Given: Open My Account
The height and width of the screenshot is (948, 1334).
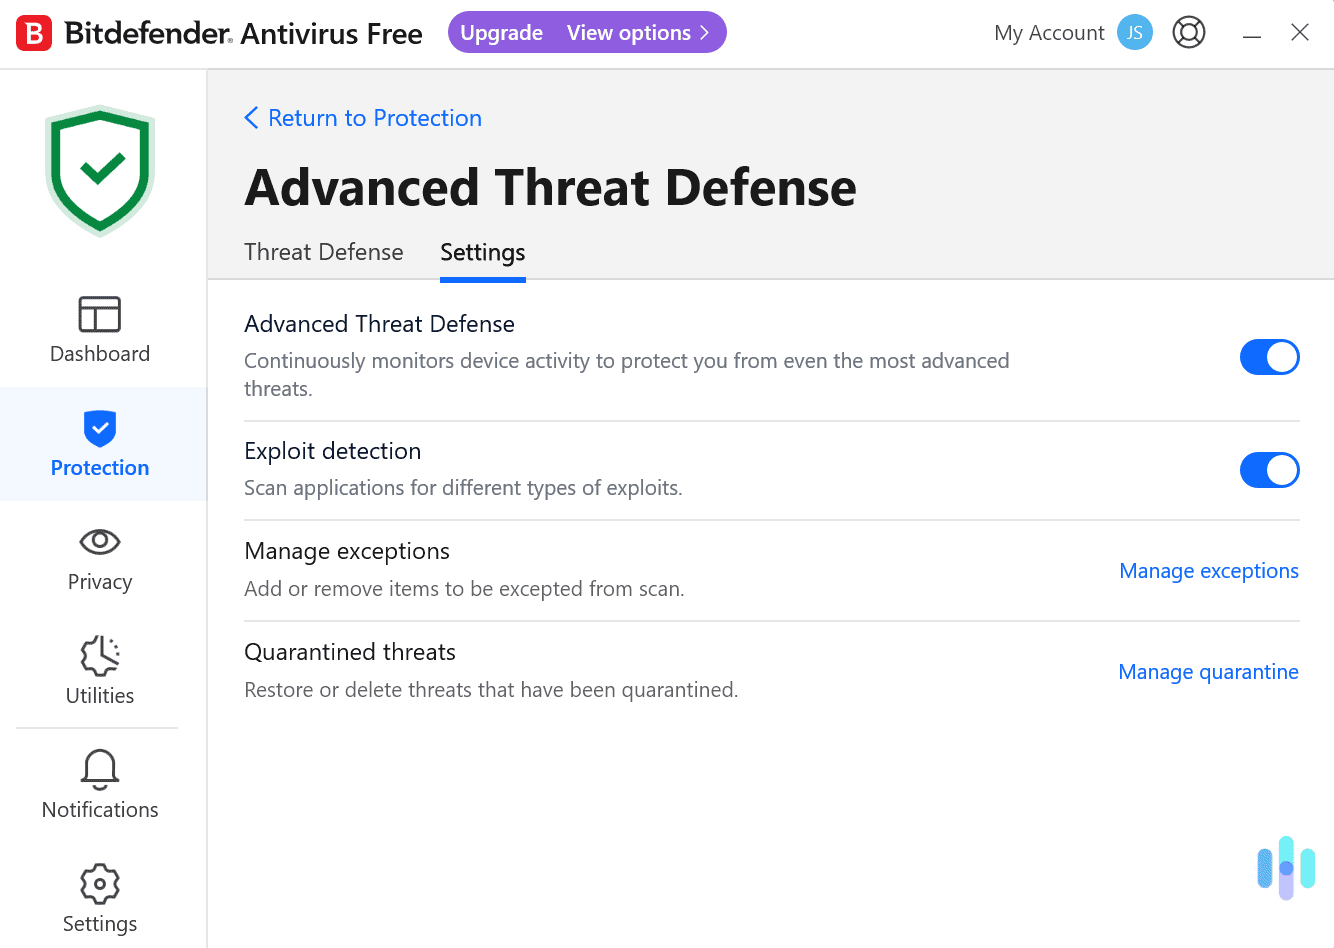Looking at the screenshot, I should point(1049,32).
